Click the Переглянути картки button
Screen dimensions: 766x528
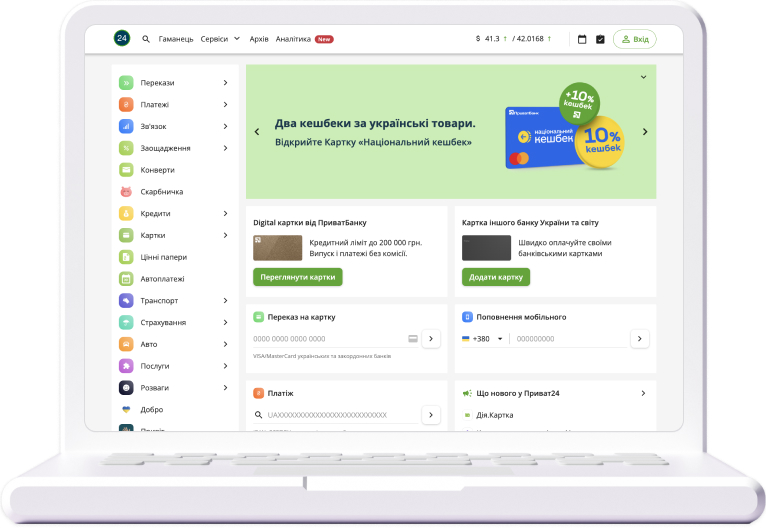(297, 277)
